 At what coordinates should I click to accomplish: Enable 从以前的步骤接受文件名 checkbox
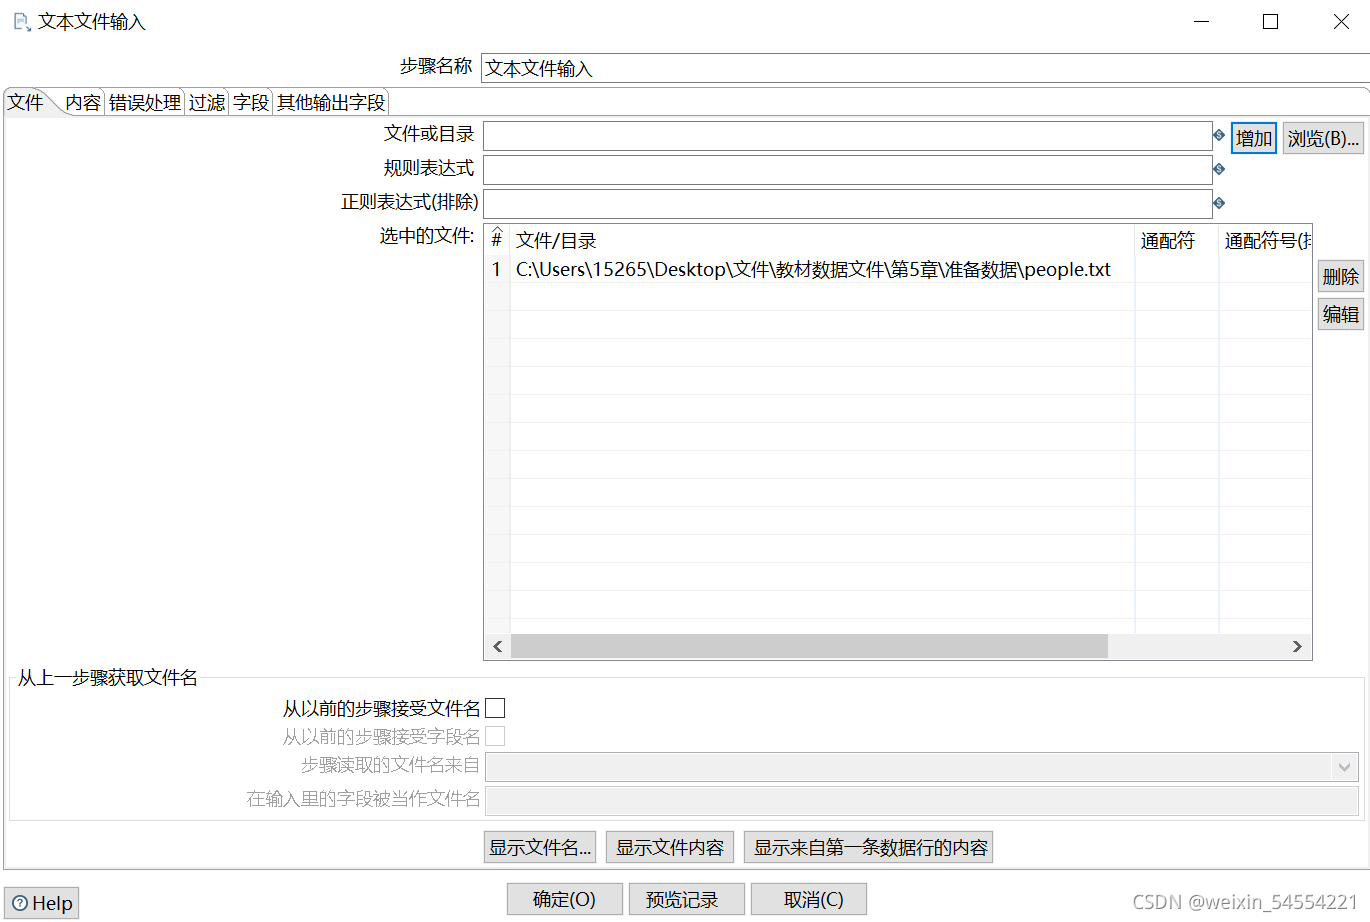pos(496,707)
